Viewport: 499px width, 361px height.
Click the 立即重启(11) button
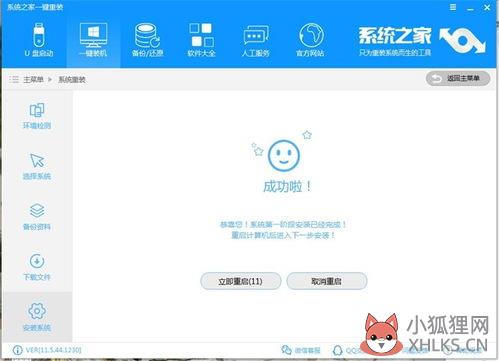tap(241, 281)
